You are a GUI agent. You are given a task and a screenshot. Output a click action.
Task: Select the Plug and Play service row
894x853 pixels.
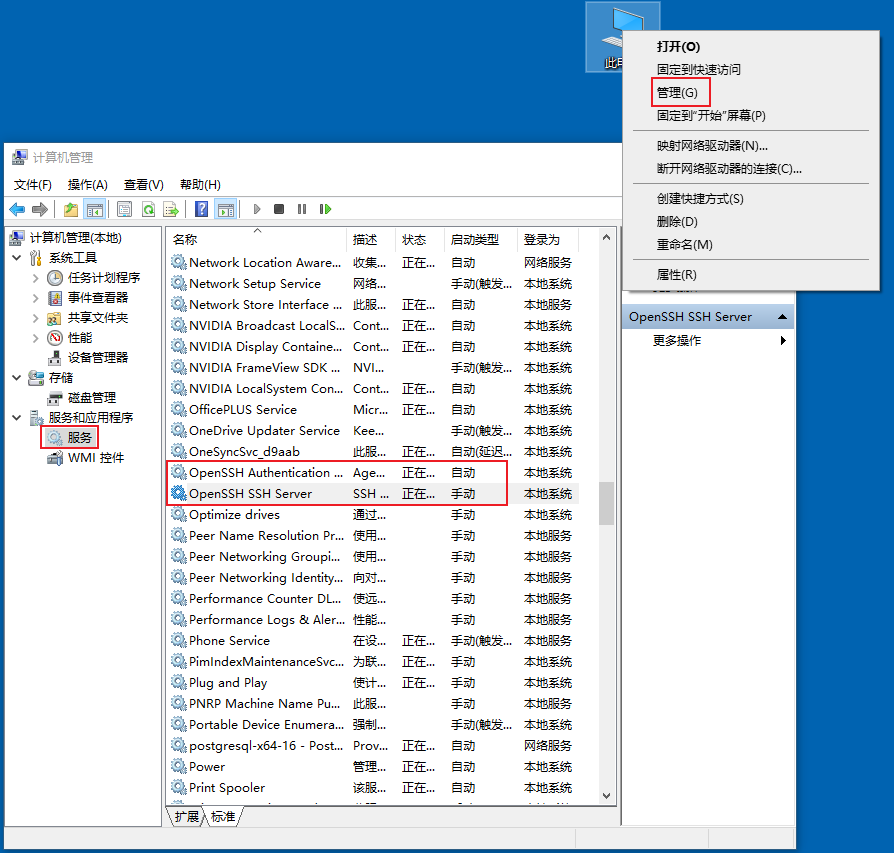click(373, 683)
